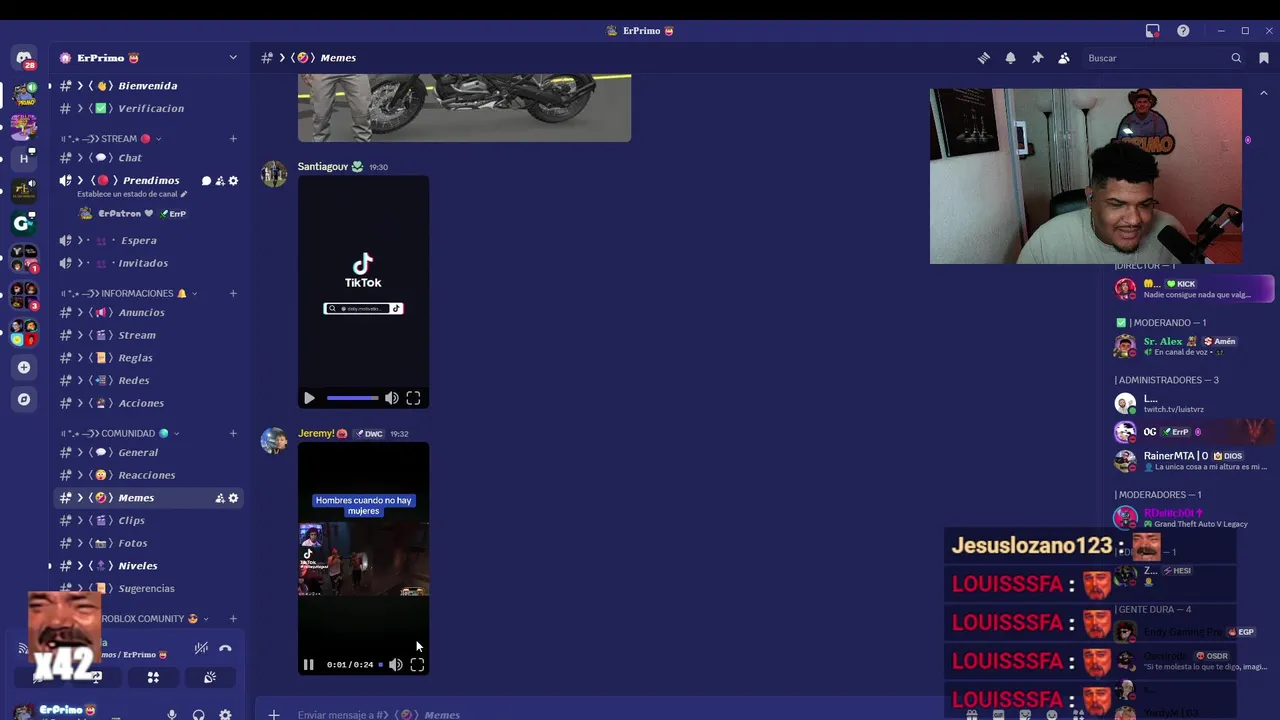The width and height of the screenshot is (1280, 720).
Task: Explore discoverable servers compass icon
Action: click(x=24, y=399)
